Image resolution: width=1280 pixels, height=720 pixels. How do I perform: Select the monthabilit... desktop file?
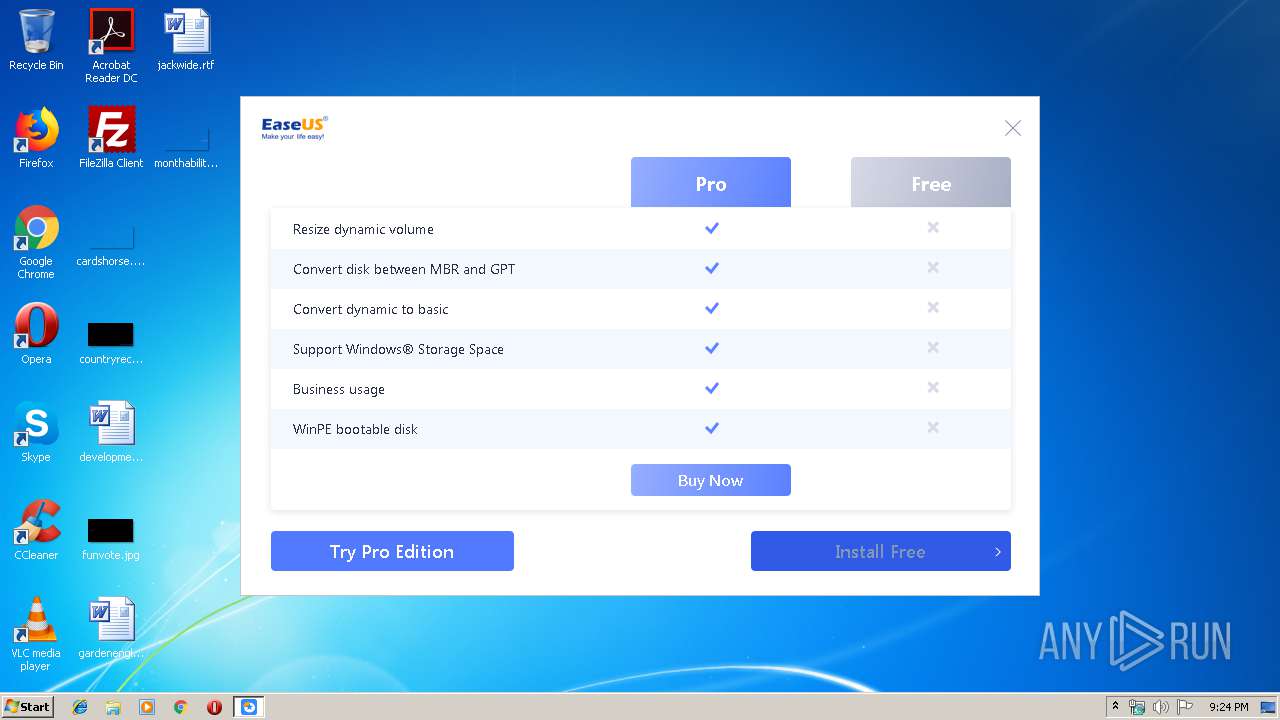tap(186, 146)
